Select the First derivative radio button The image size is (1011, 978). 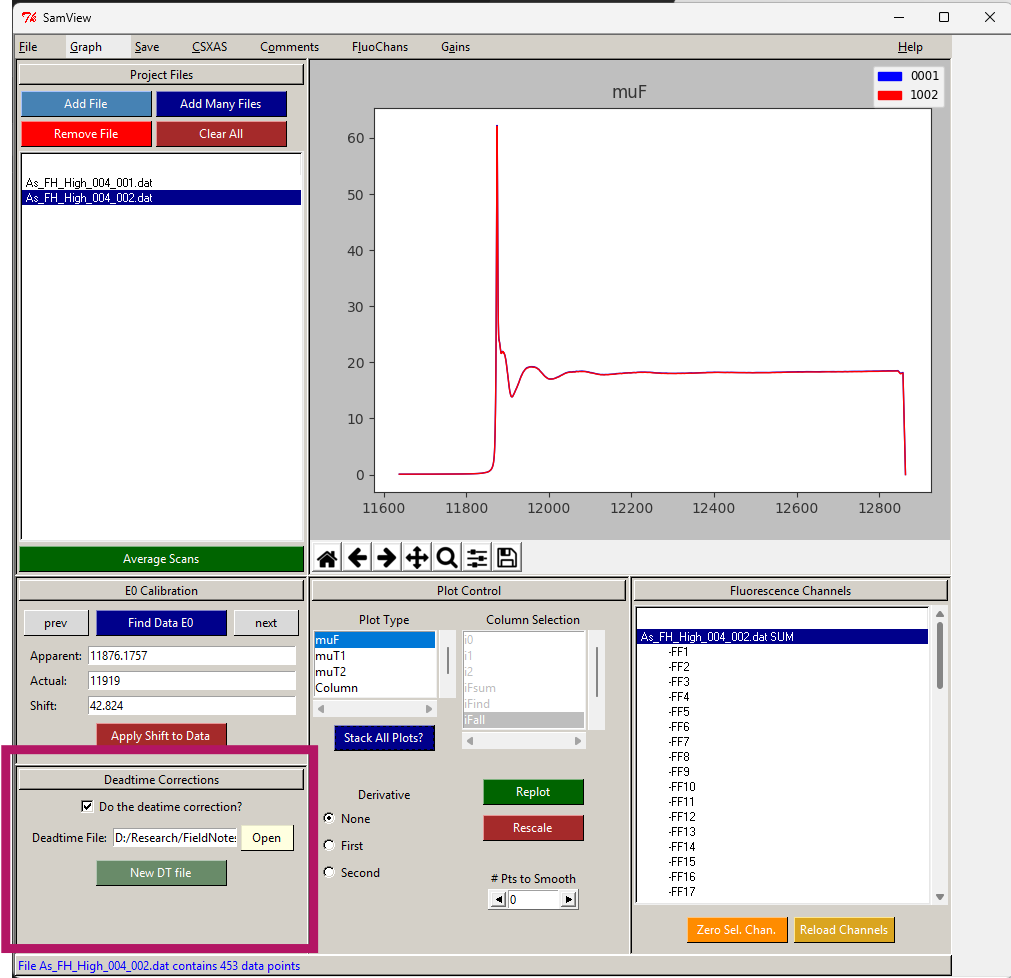tap(329, 845)
